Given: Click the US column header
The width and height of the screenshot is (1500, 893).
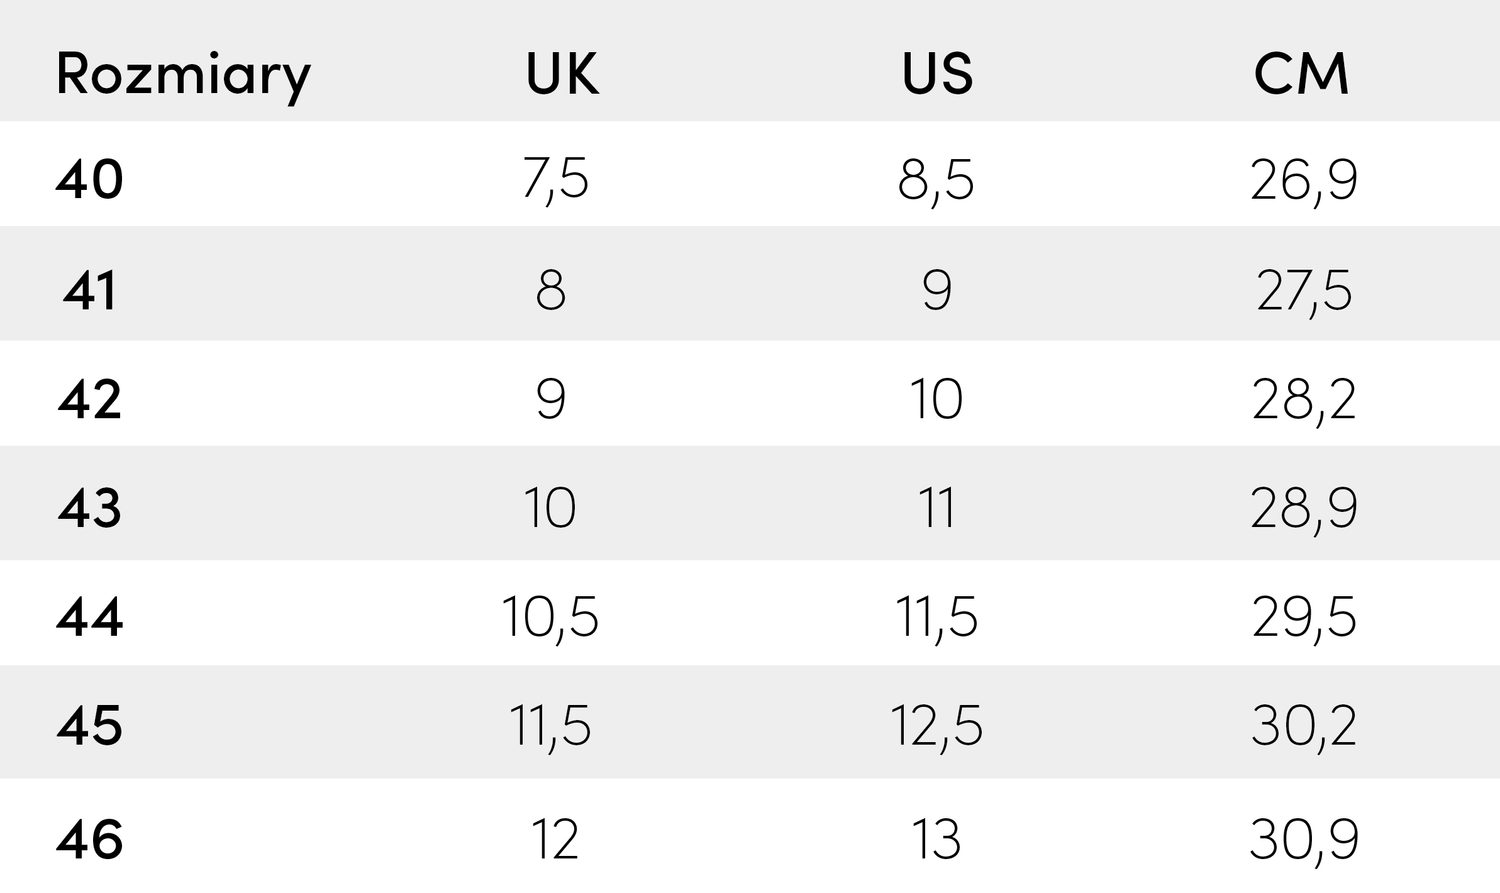Looking at the screenshot, I should click(937, 74).
